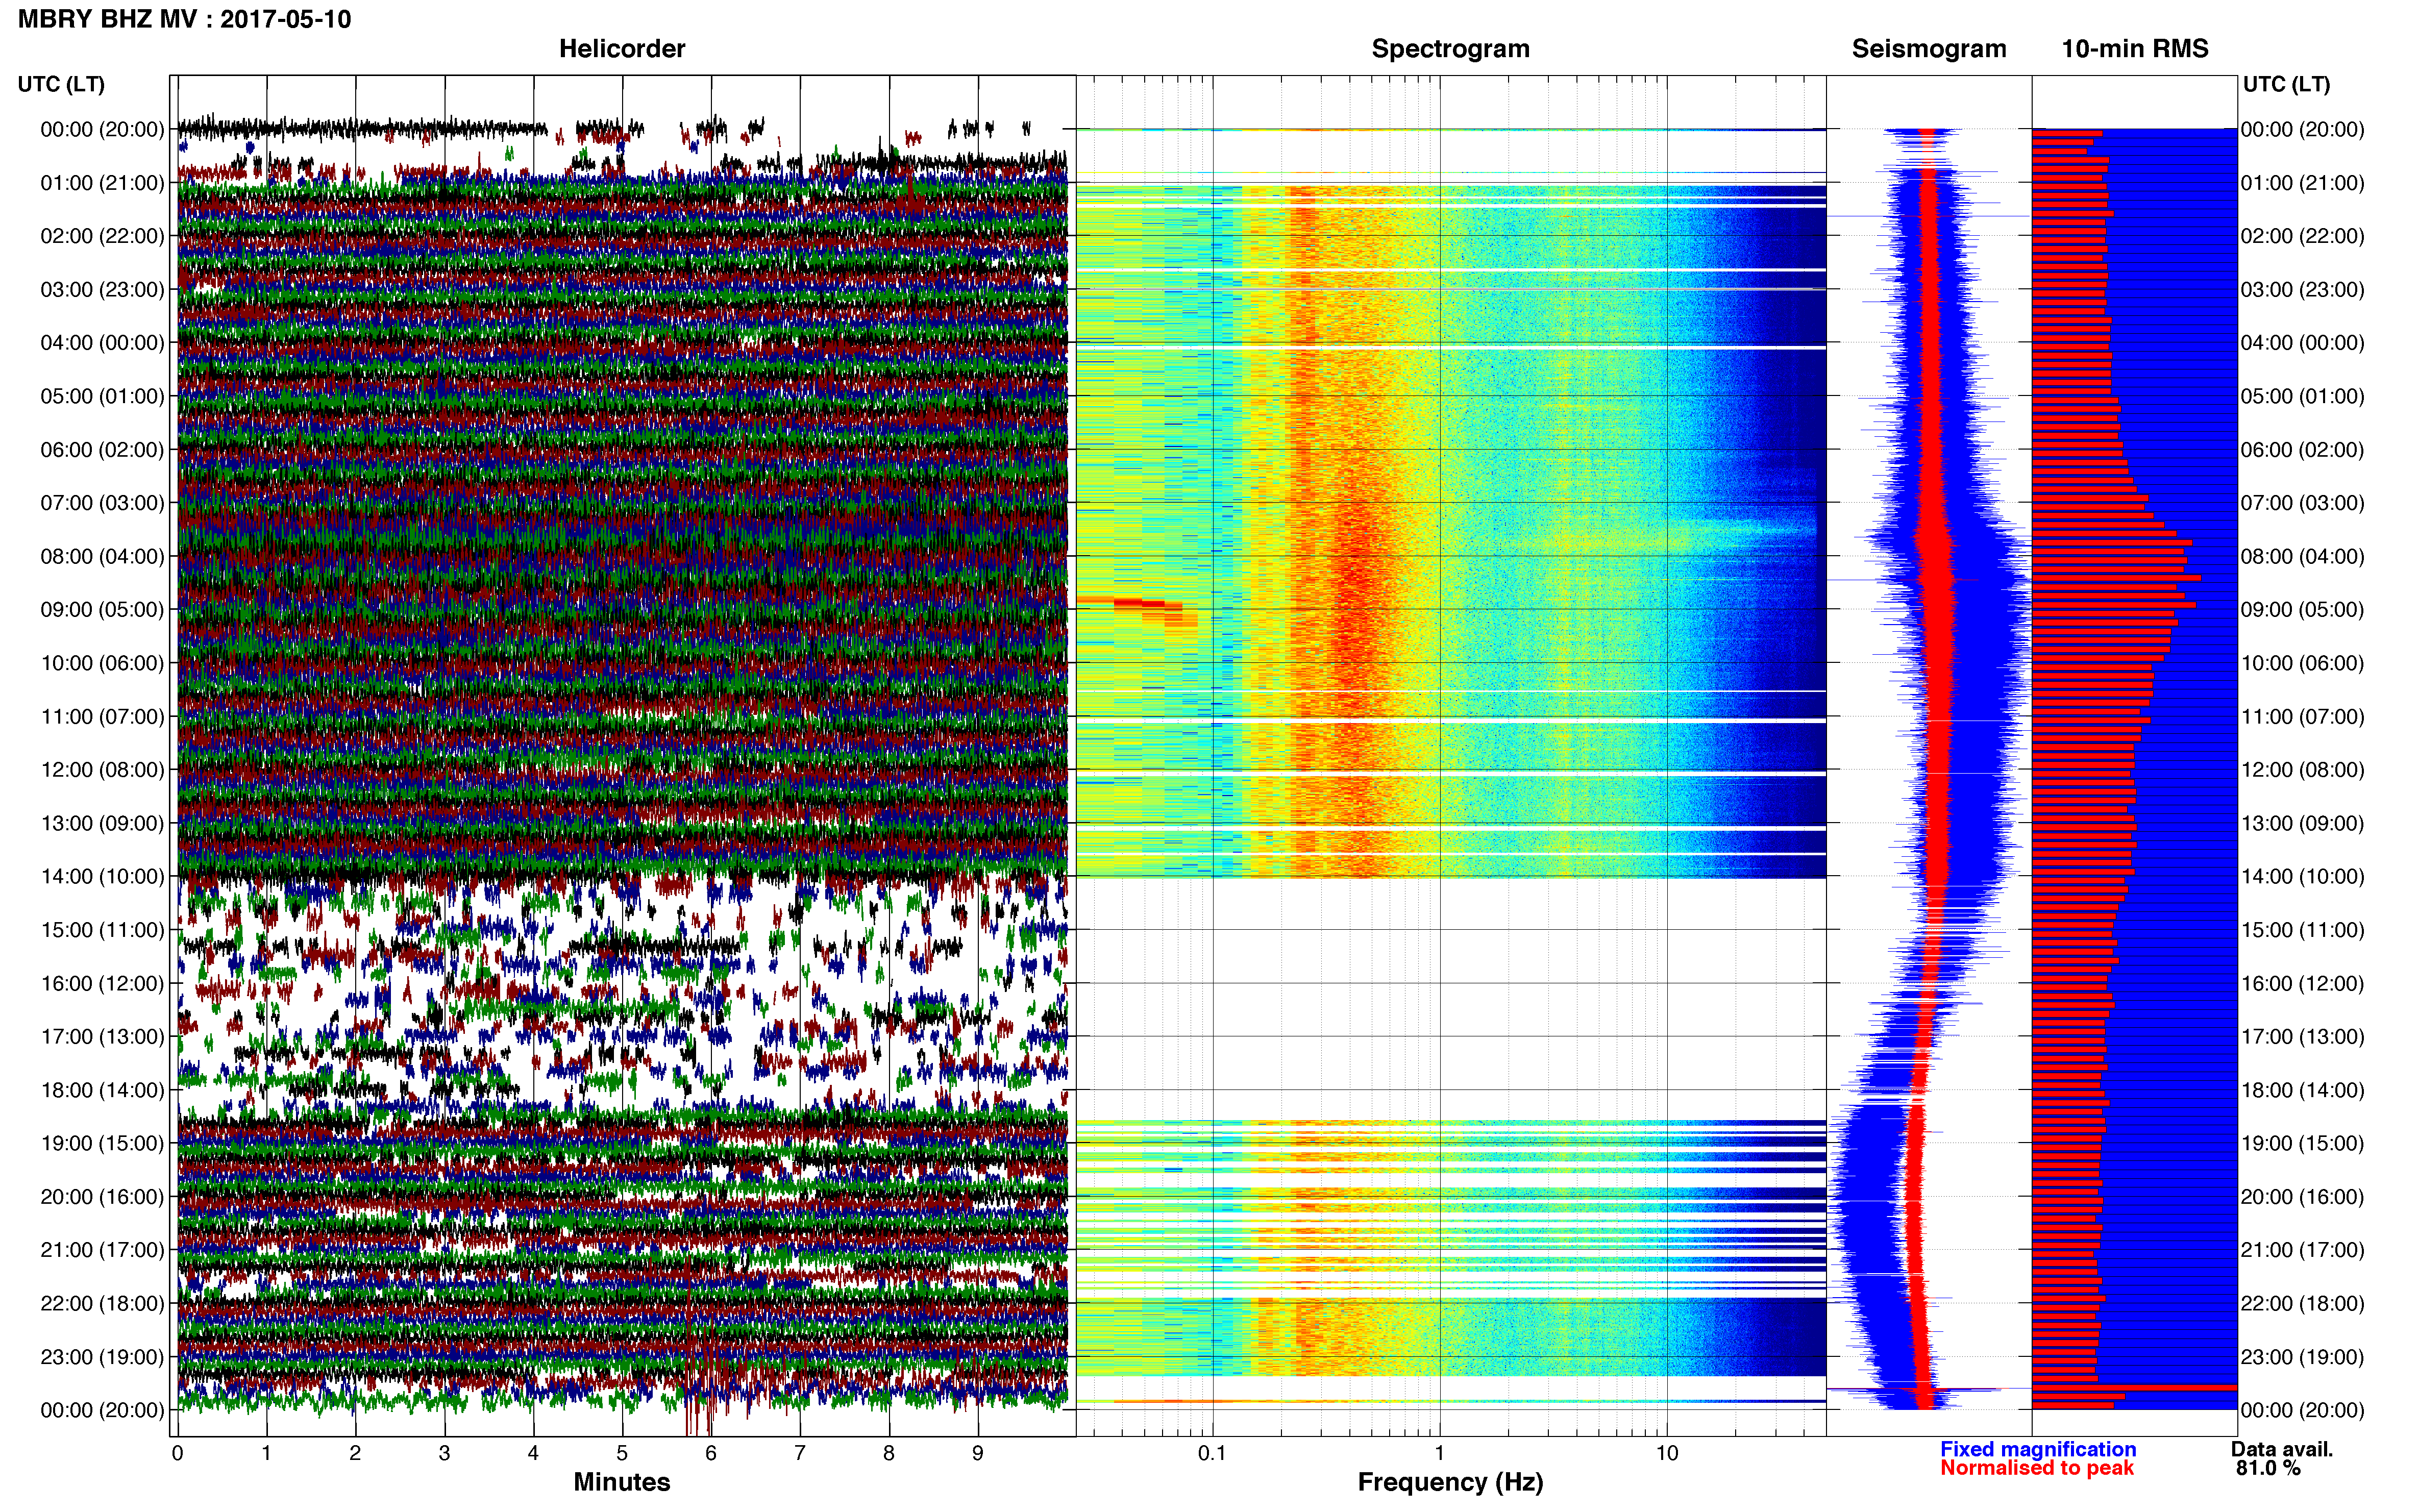The image size is (2419, 1512).
Task: Click Helicorder-side '08:00 (04:00)' time label
Action: pos(102,556)
